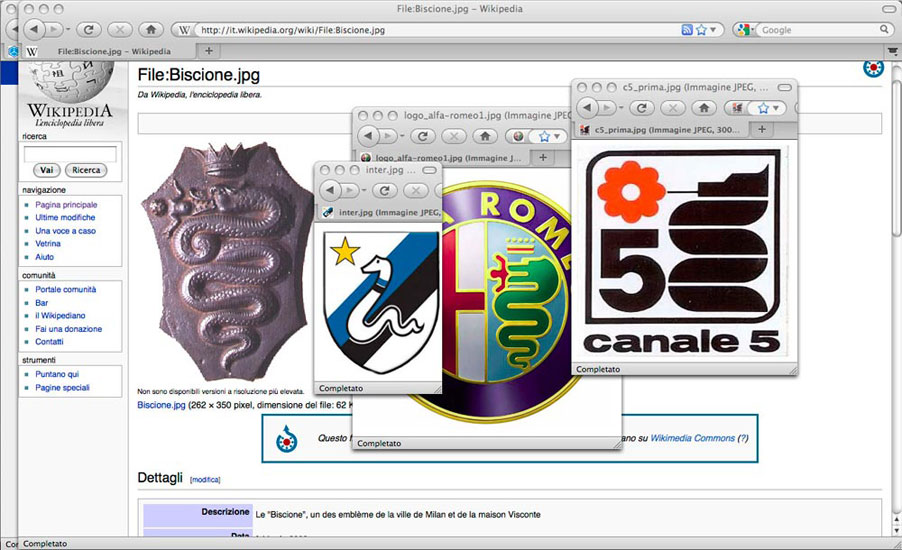Open the Bar sidebar link
This screenshot has height=550, width=902.
pyautogui.click(x=41, y=303)
